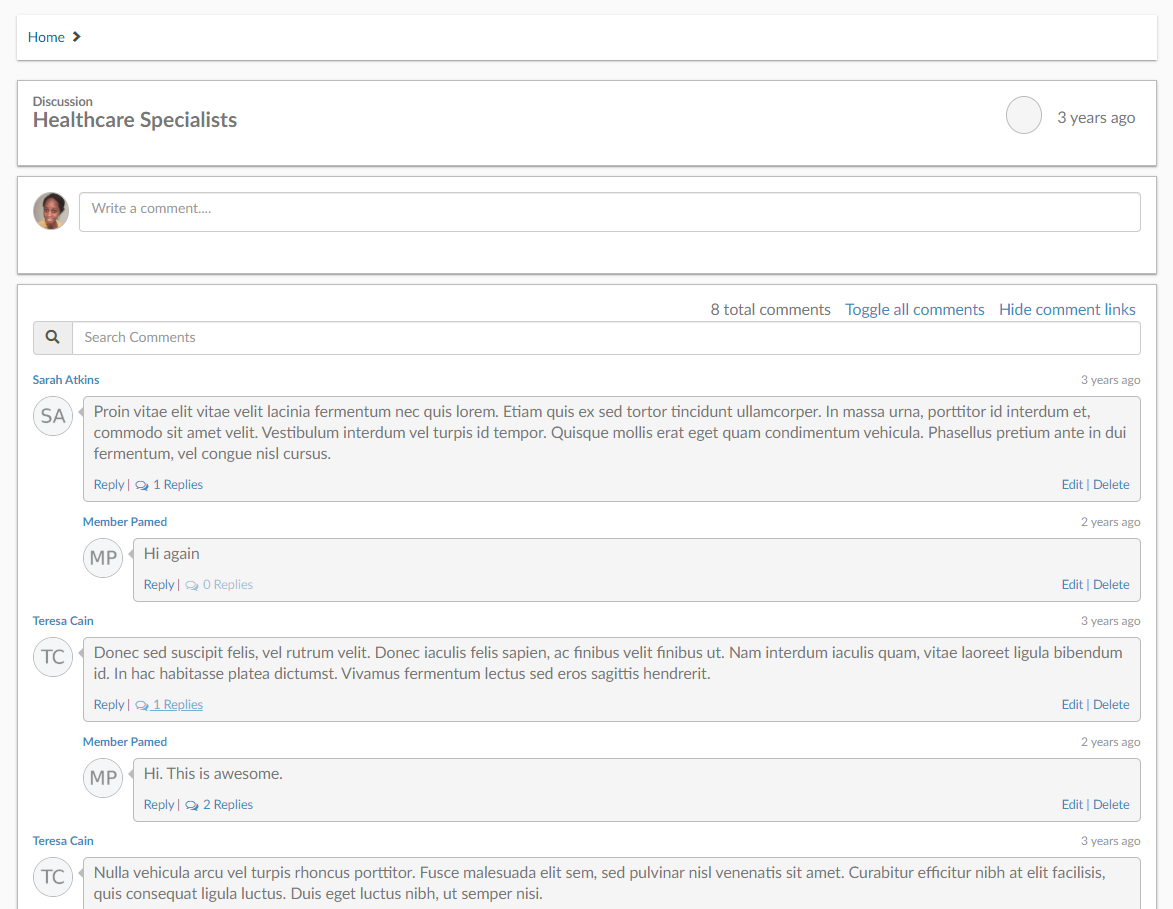Click the user photo avatar near comment box
This screenshot has height=909, width=1173.
(x=51, y=211)
